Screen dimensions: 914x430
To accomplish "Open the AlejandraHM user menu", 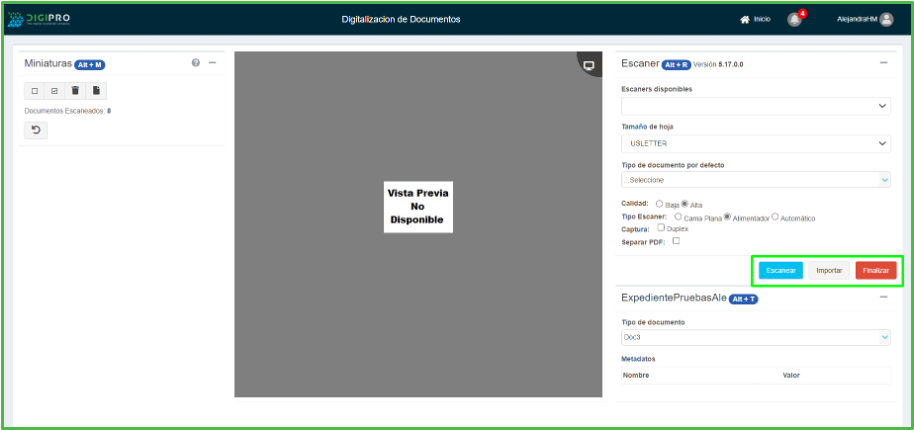I will [x=864, y=19].
